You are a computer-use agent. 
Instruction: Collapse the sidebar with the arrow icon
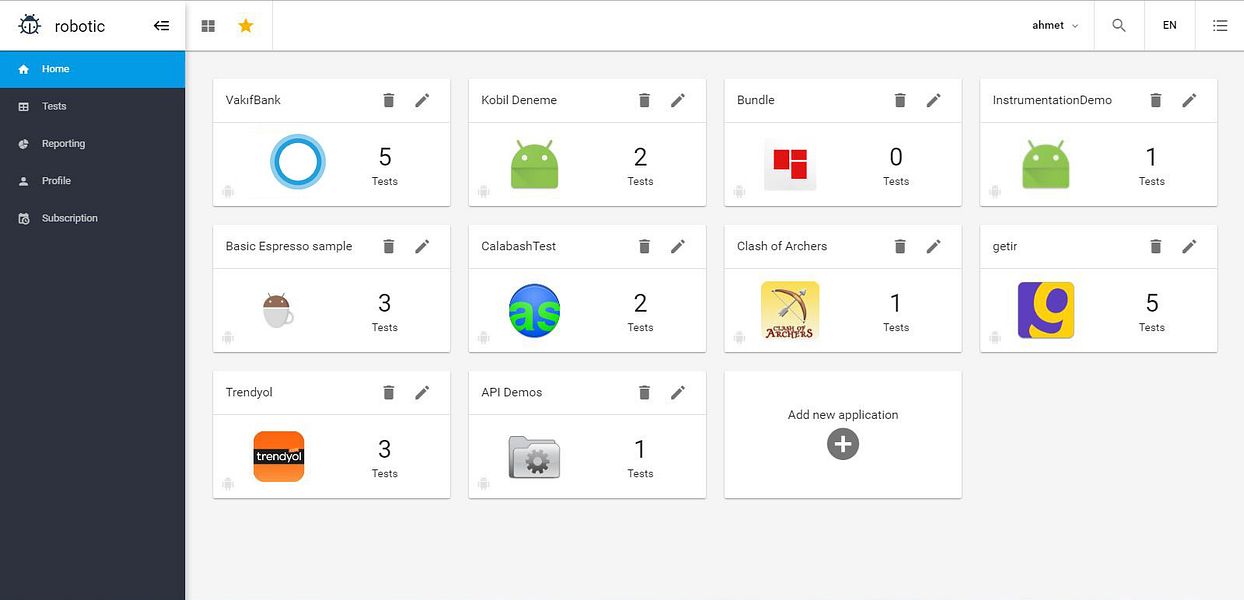[161, 26]
